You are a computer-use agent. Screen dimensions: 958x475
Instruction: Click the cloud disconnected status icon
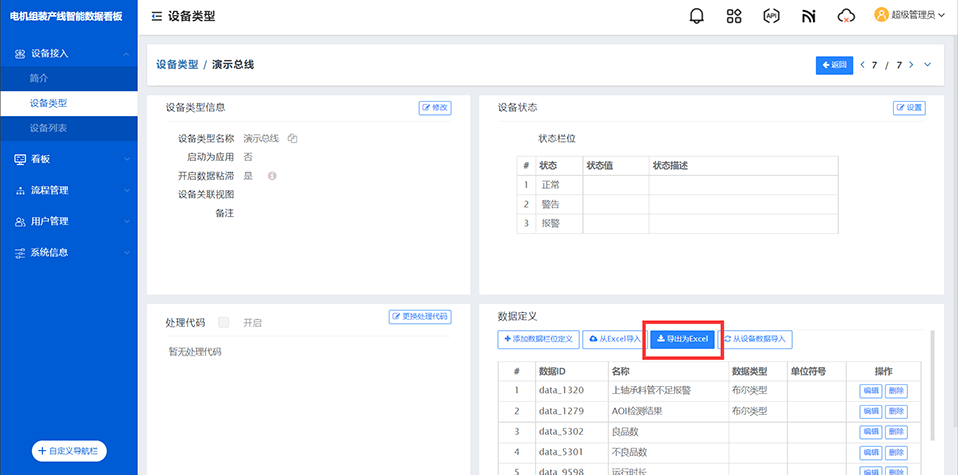846,16
